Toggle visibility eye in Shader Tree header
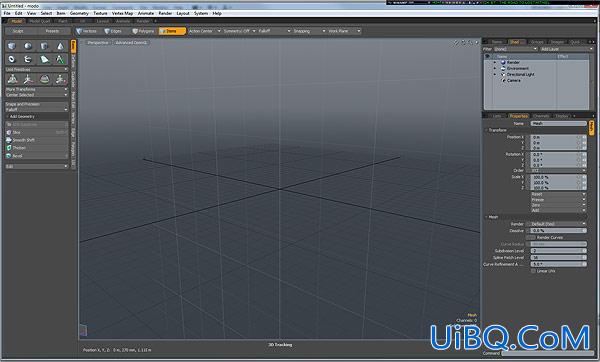The image size is (600, 362). click(x=488, y=56)
